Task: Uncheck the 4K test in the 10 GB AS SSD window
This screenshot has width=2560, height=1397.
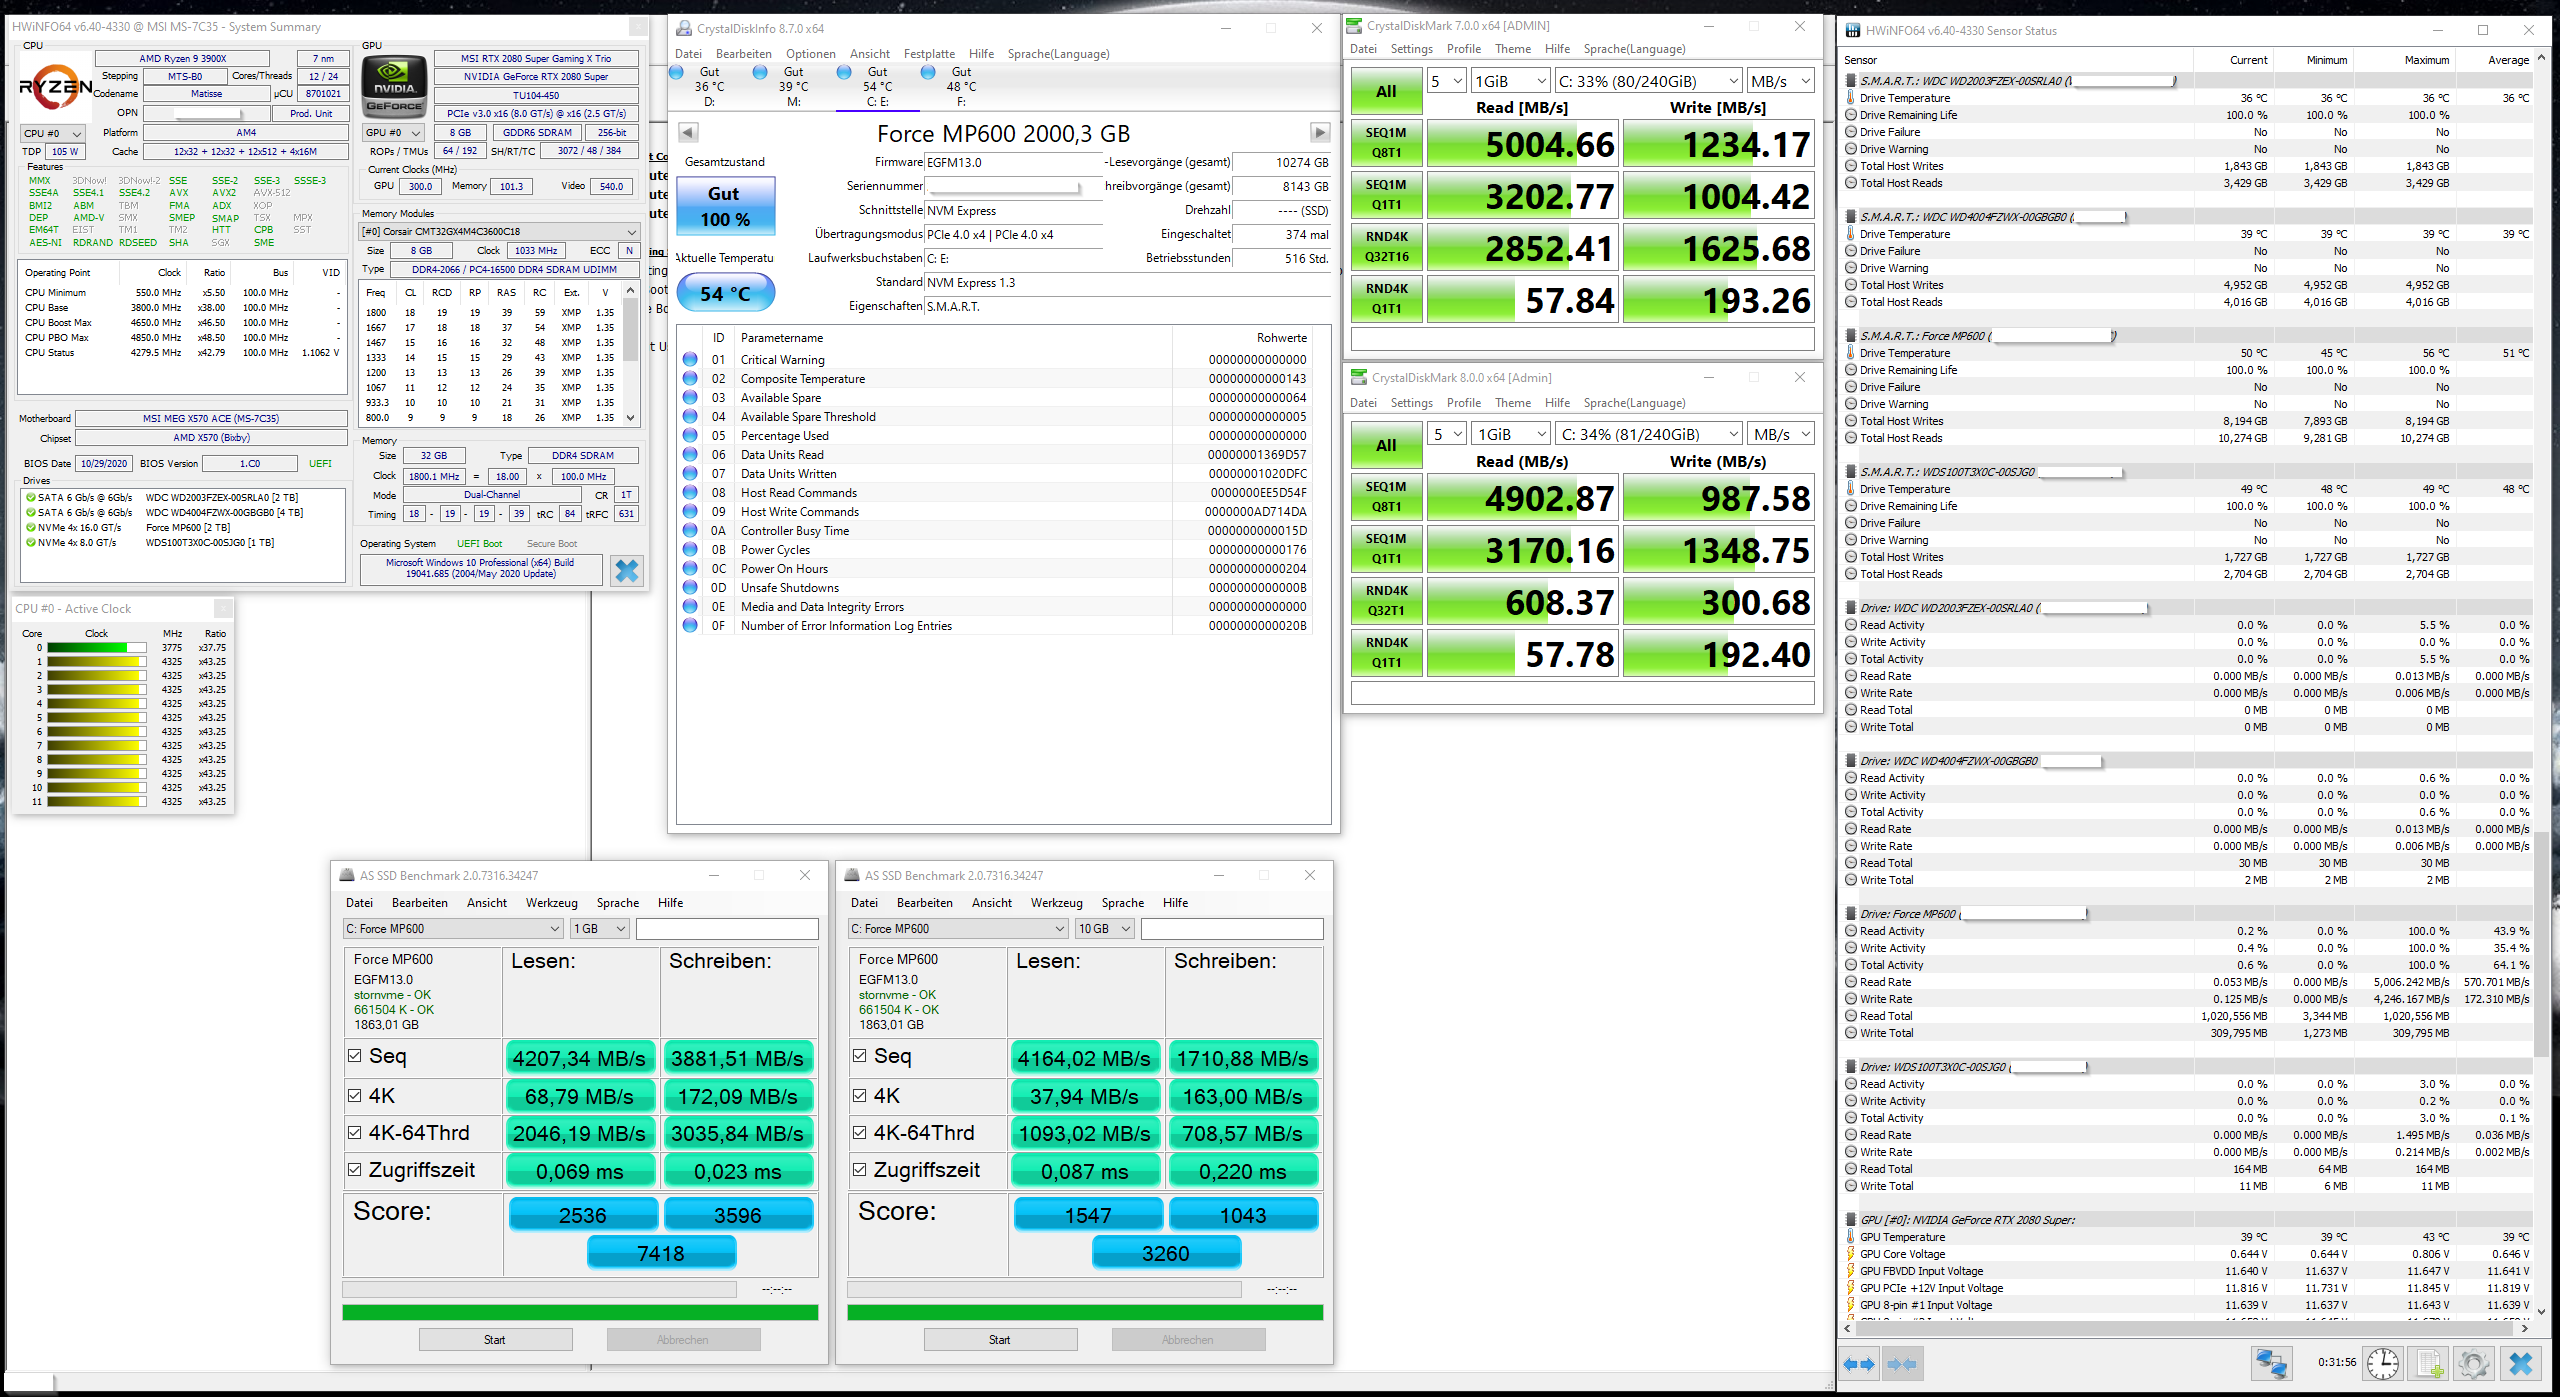Action: 860,1095
